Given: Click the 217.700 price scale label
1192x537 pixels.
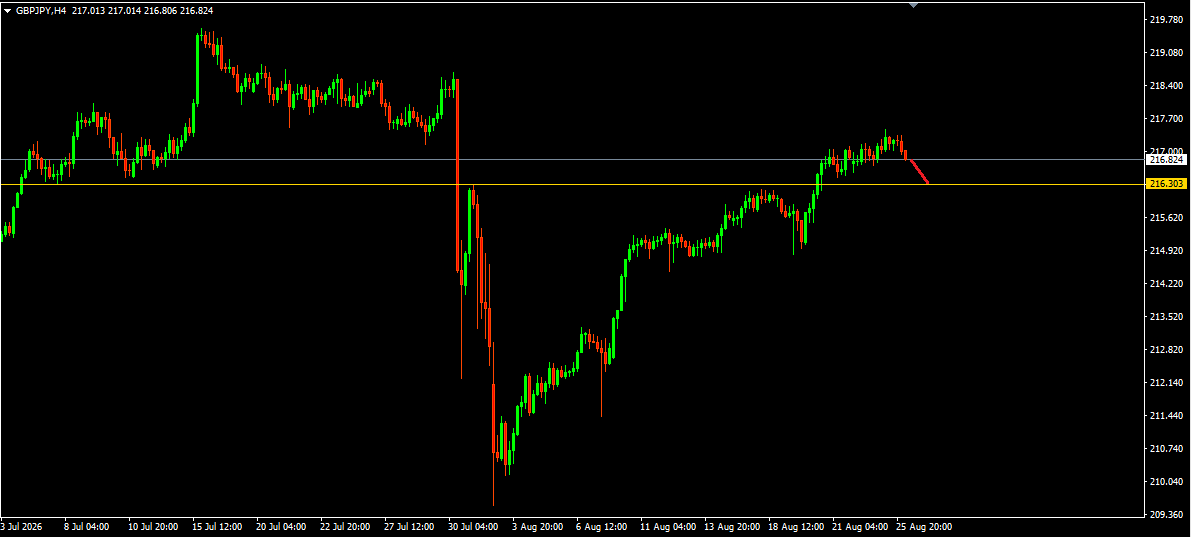Looking at the screenshot, I should 1167,119.
